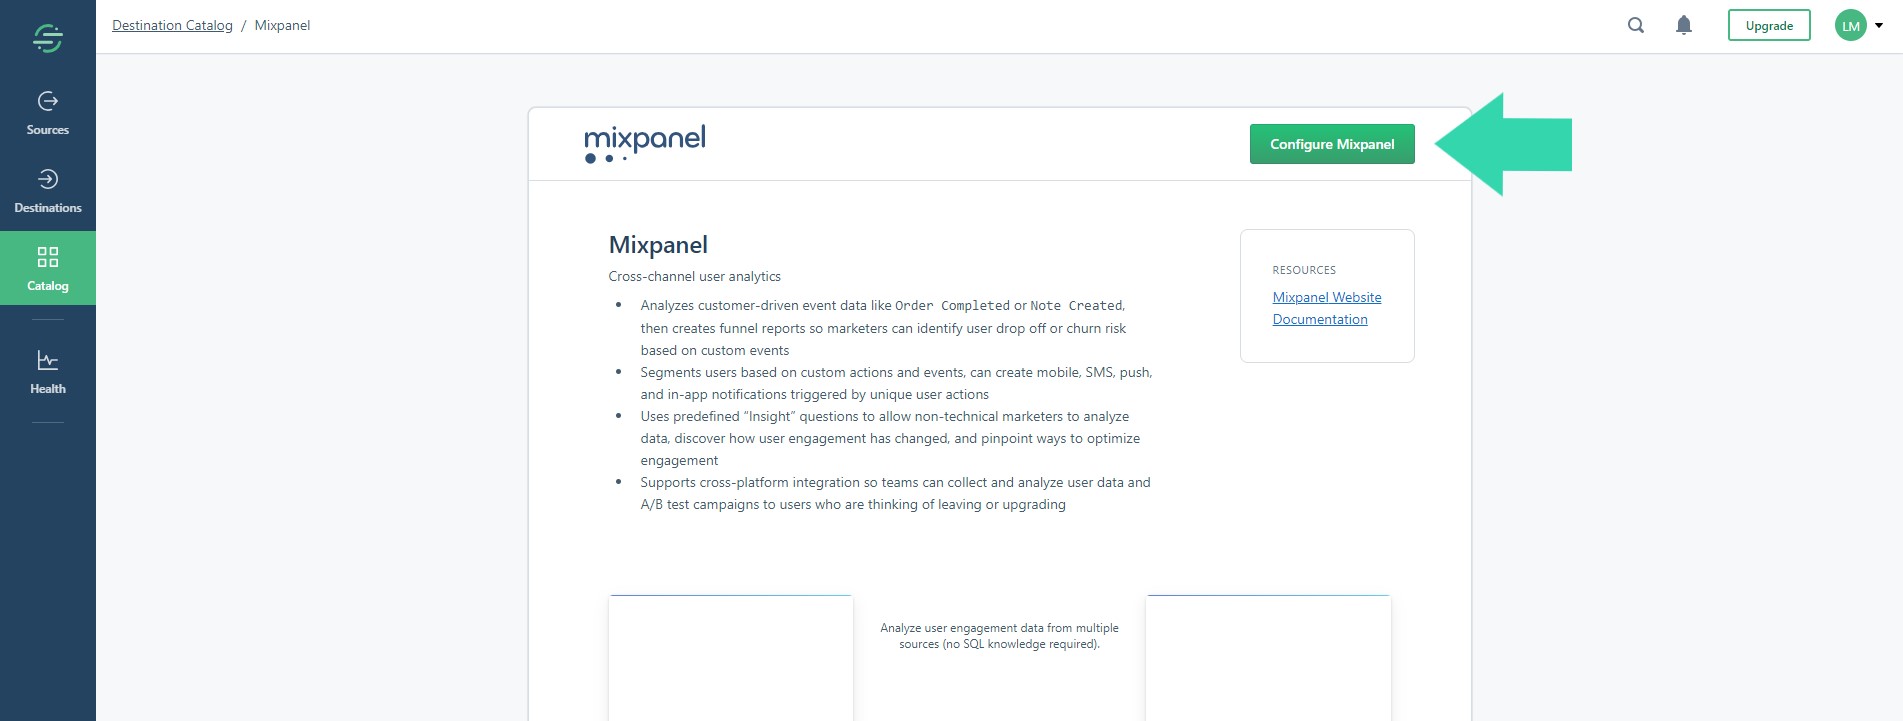Open the notifications bell

pos(1684,25)
